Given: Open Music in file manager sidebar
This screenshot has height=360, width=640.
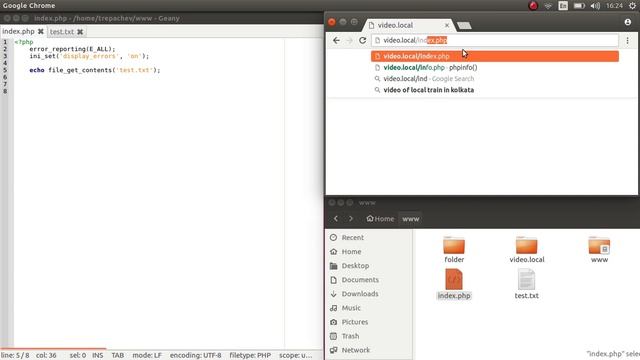Looking at the screenshot, I should click(351, 308).
